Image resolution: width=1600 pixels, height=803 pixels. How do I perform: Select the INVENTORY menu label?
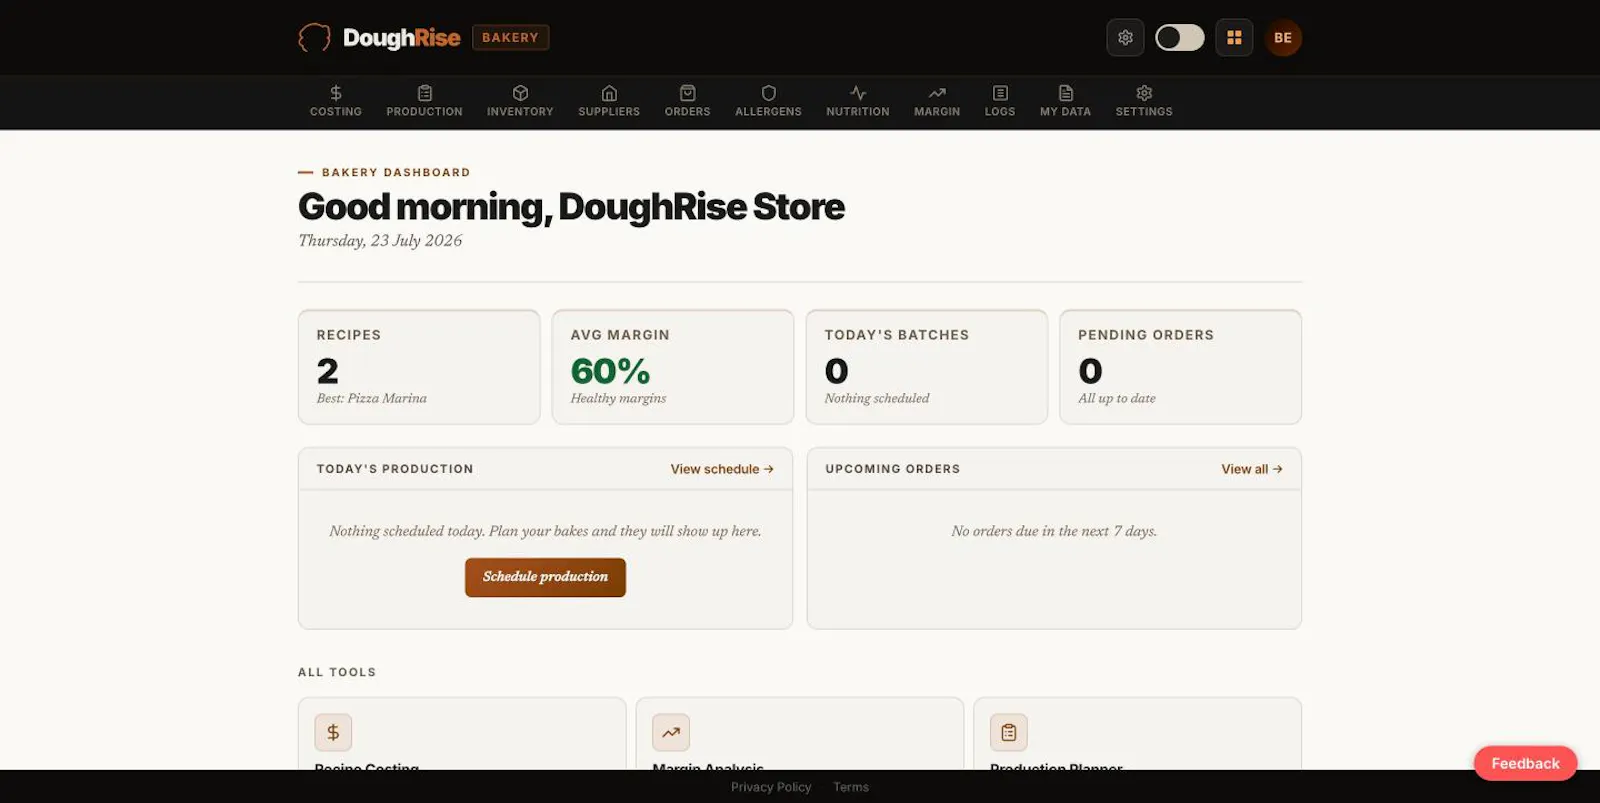520,112
